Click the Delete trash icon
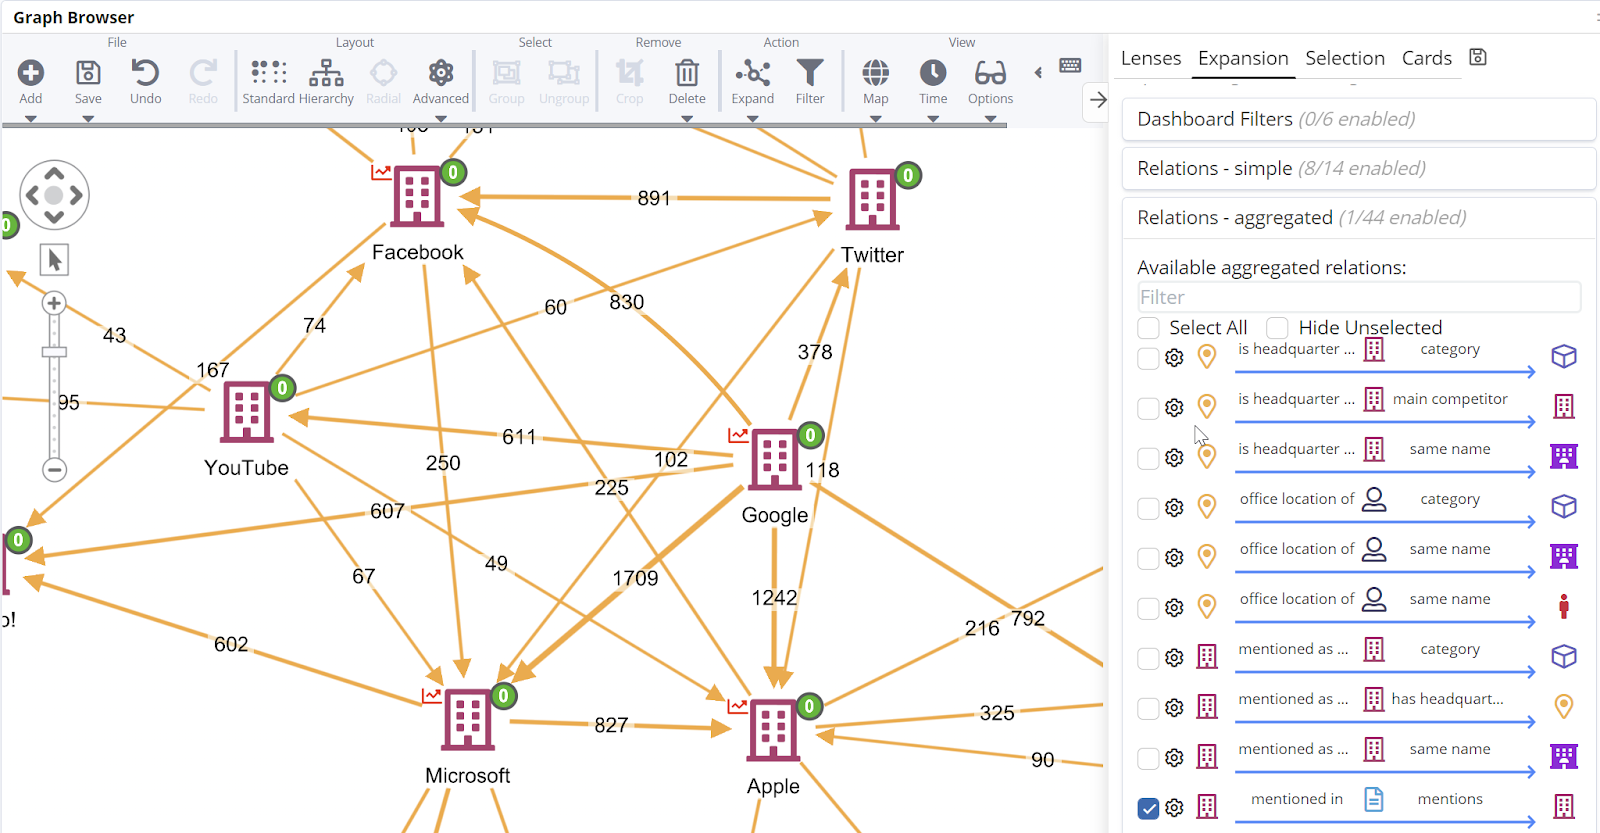 pyautogui.click(x=687, y=73)
